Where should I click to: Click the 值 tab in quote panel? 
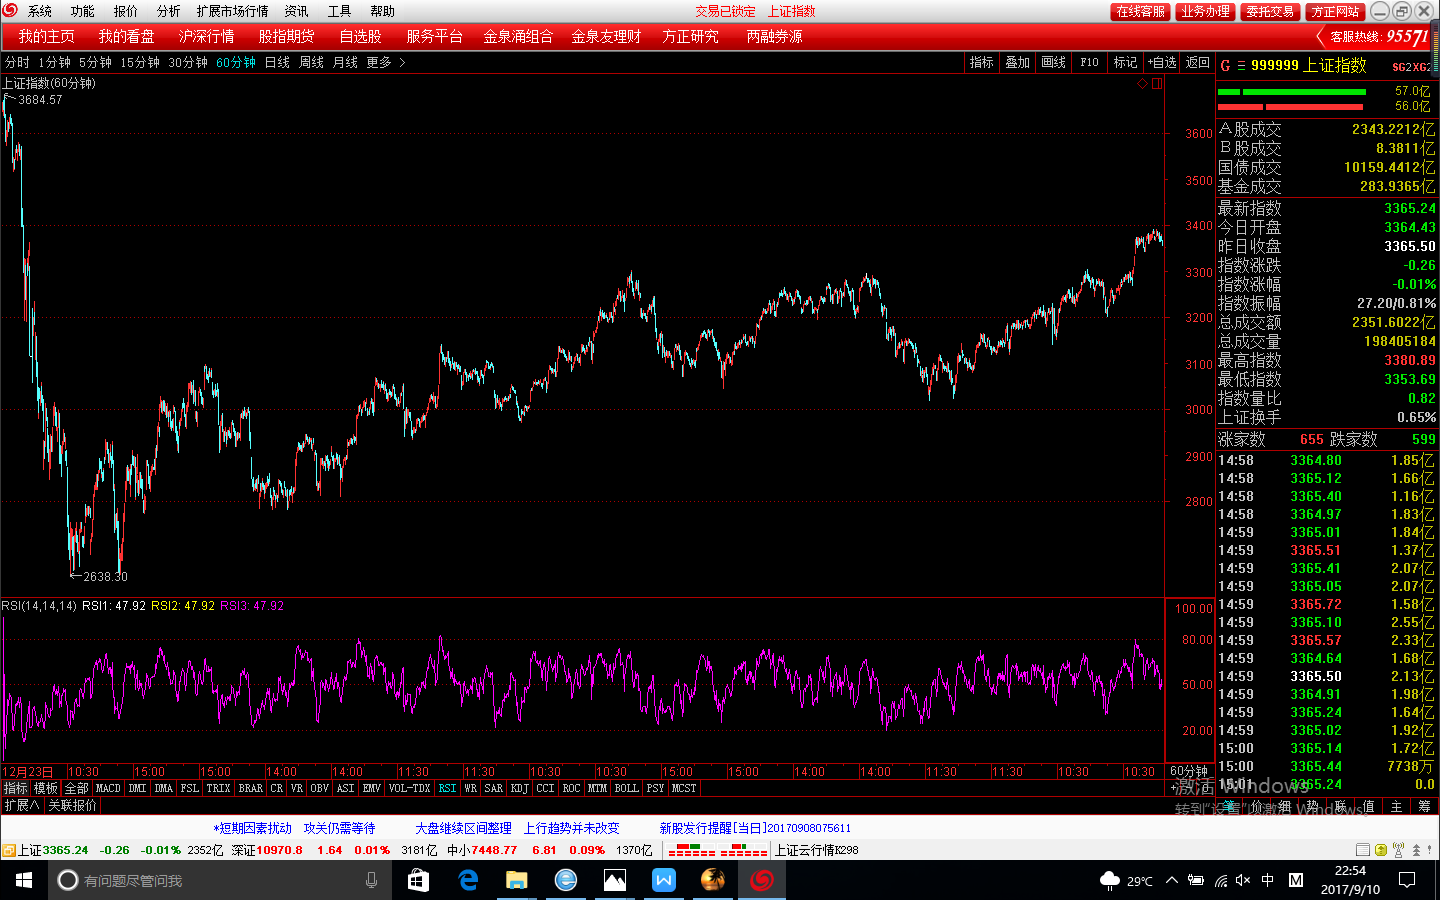click(1368, 806)
